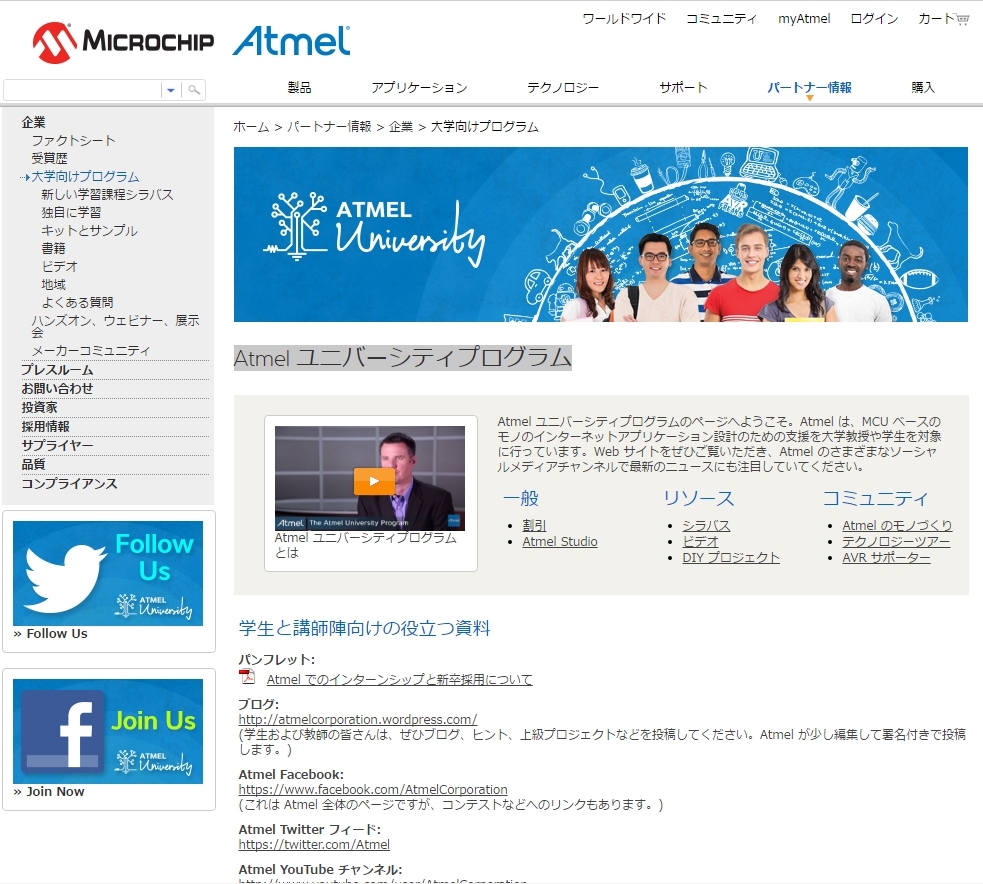Screen dimensions: 983x884
Task: Click the ビデオ resource link
Action: tap(700, 542)
